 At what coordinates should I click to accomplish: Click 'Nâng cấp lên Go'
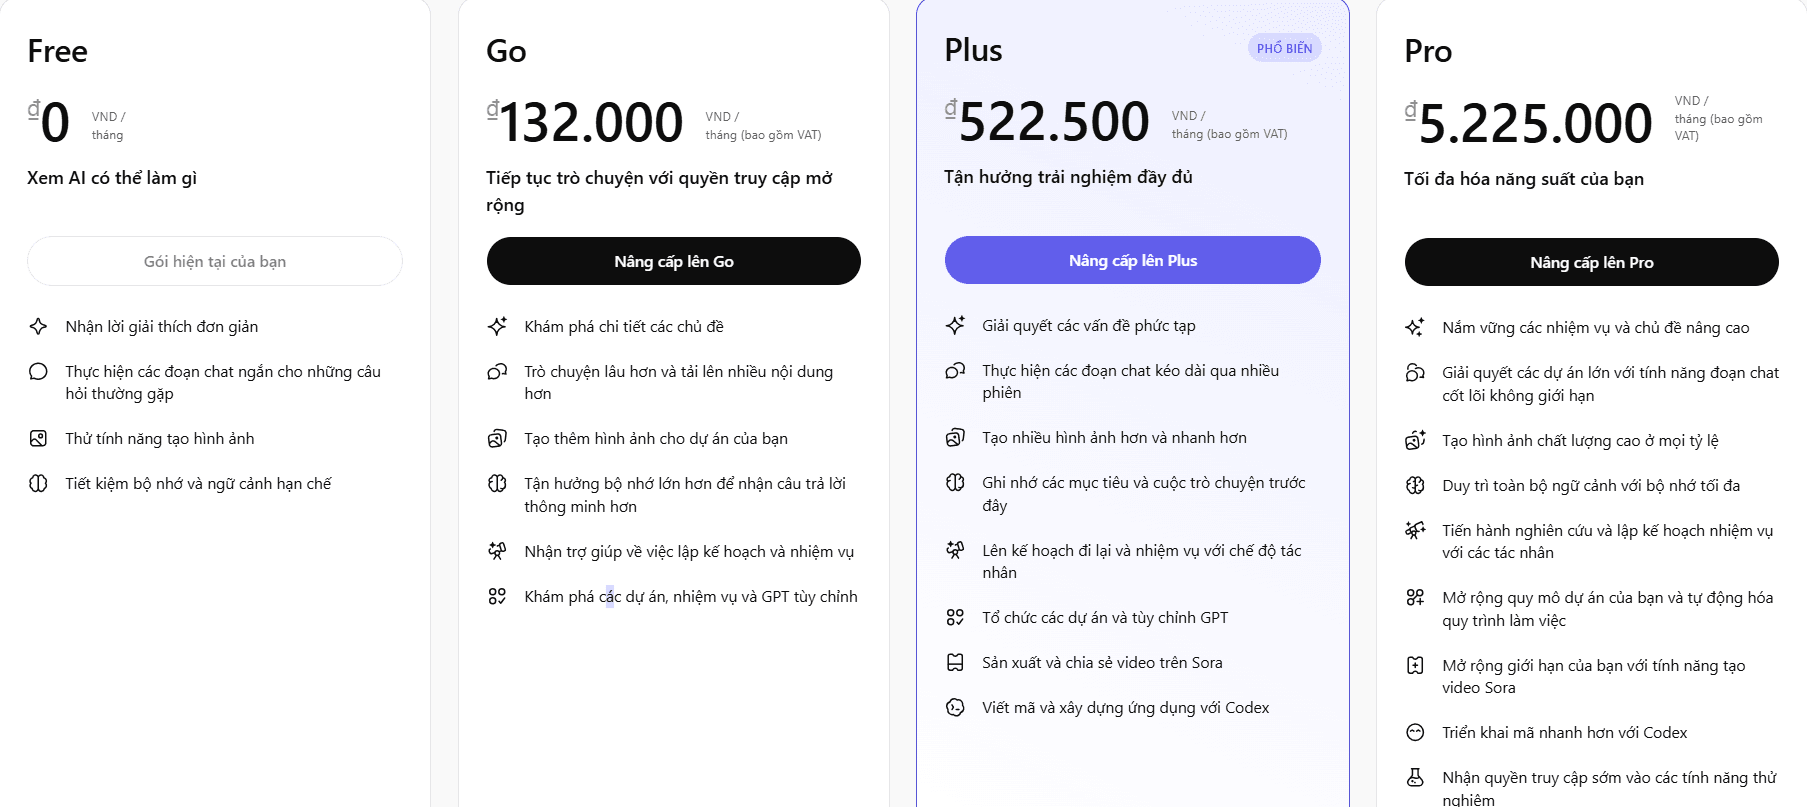(x=673, y=260)
